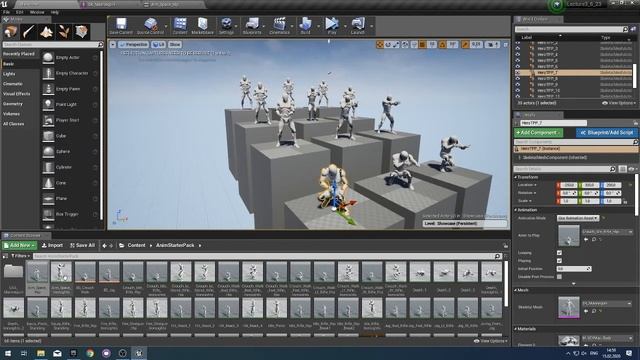This screenshot has width=640, height=360.
Task: Open the Skeletal Mesh asset dropdown
Action: click(607, 303)
